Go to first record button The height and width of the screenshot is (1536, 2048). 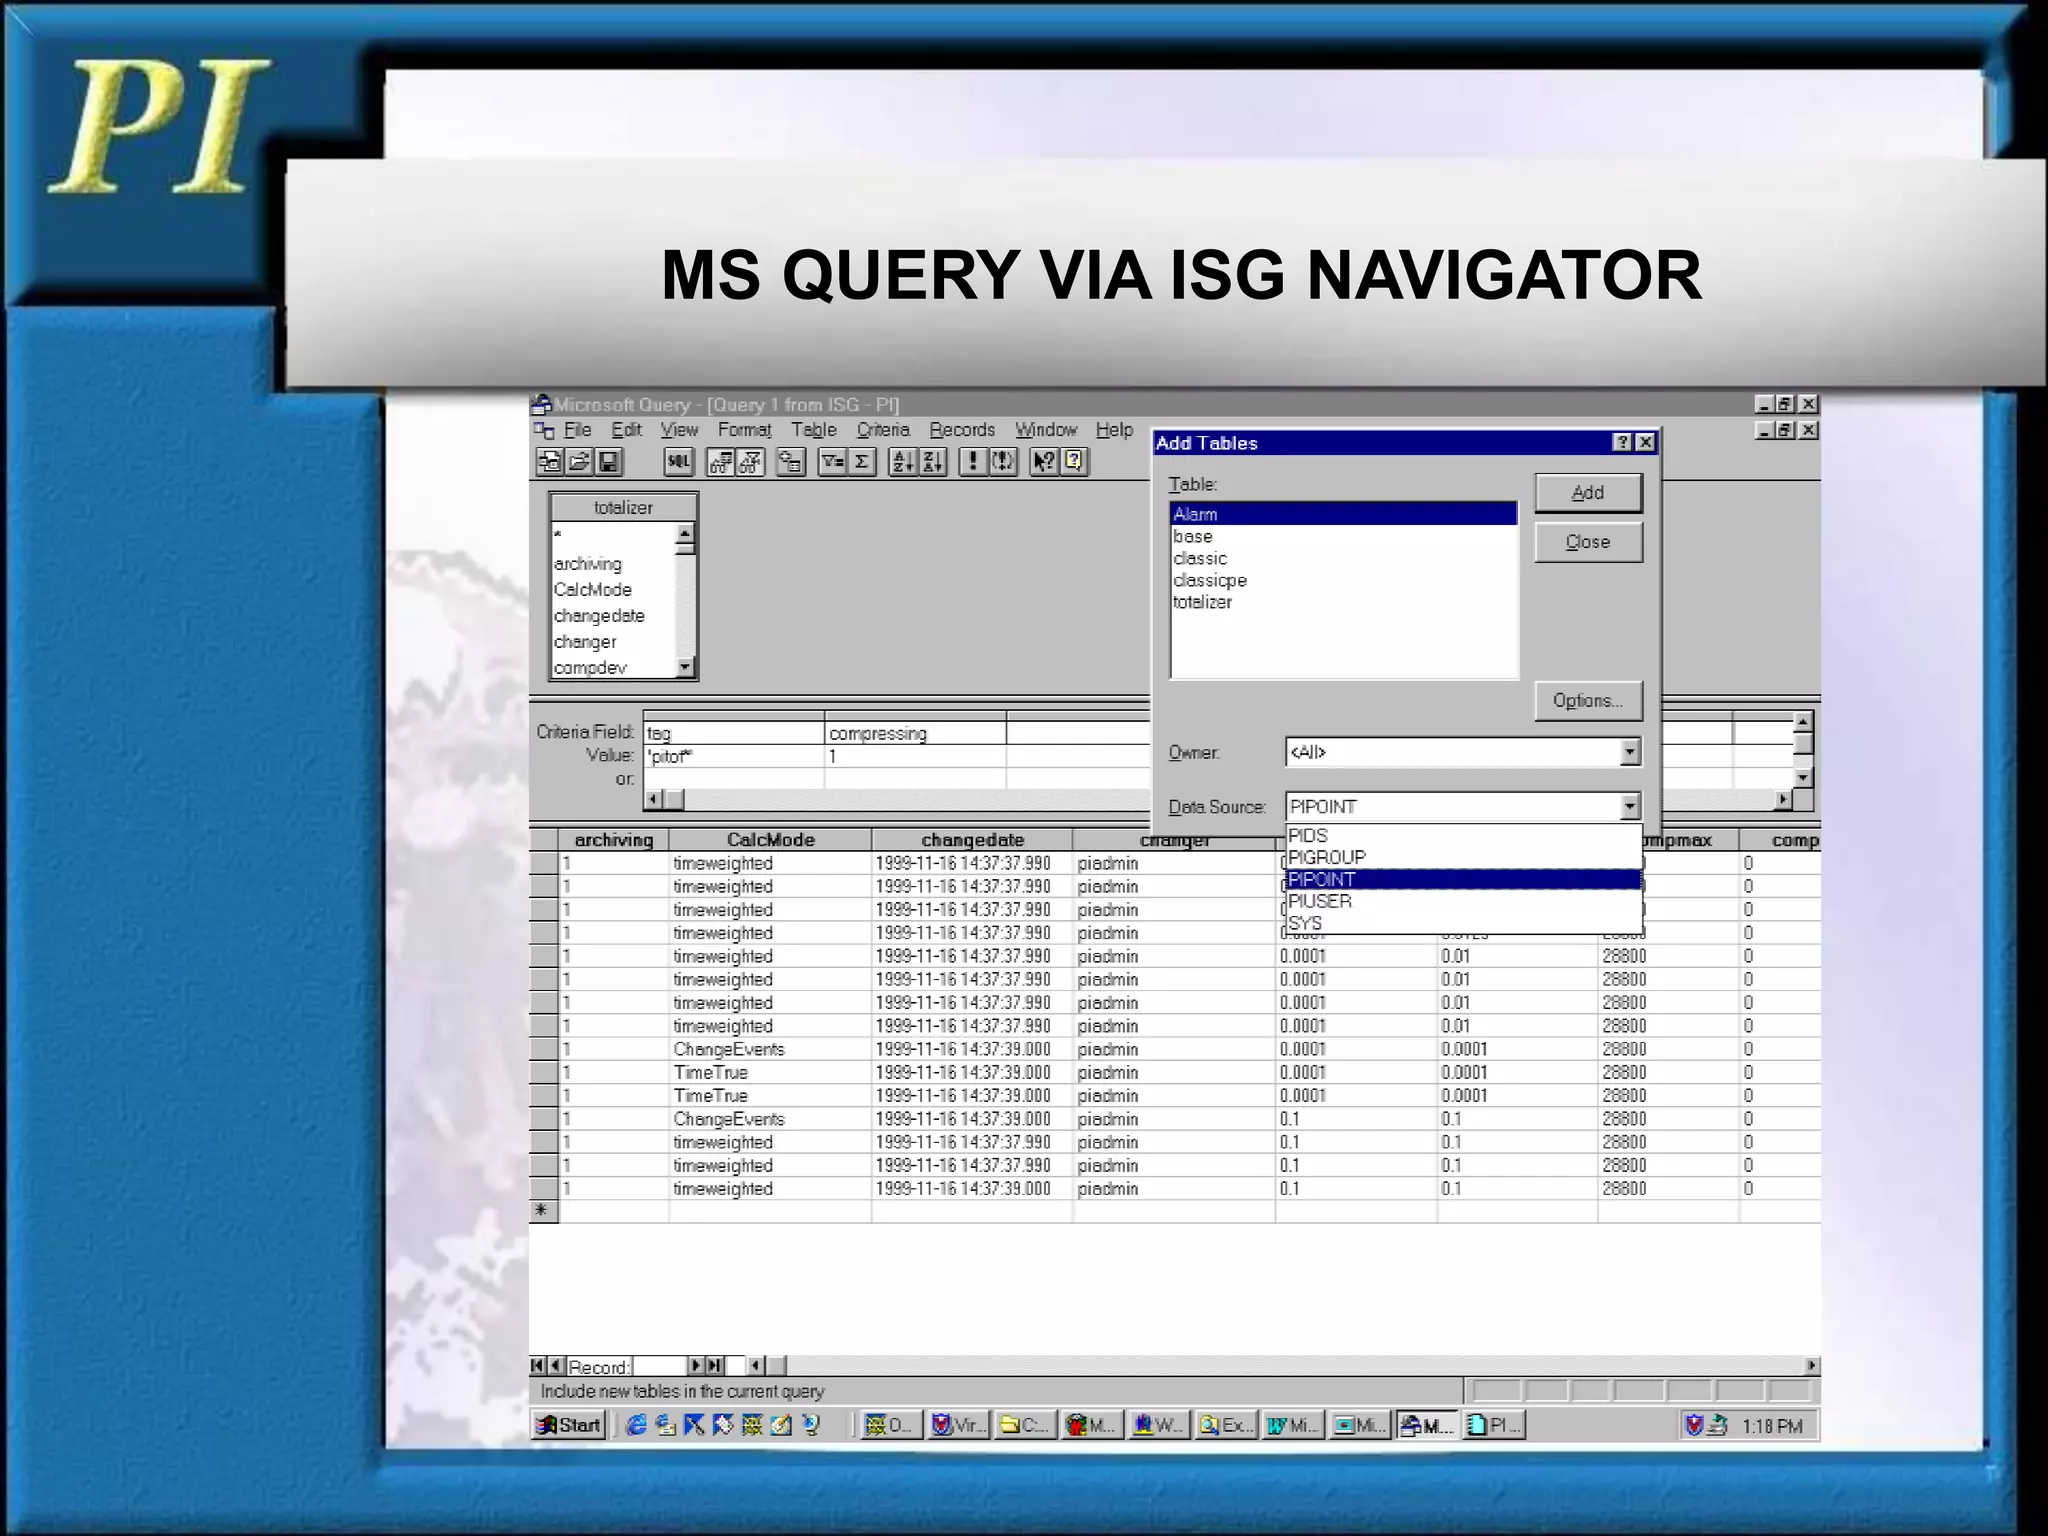(x=538, y=1366)
